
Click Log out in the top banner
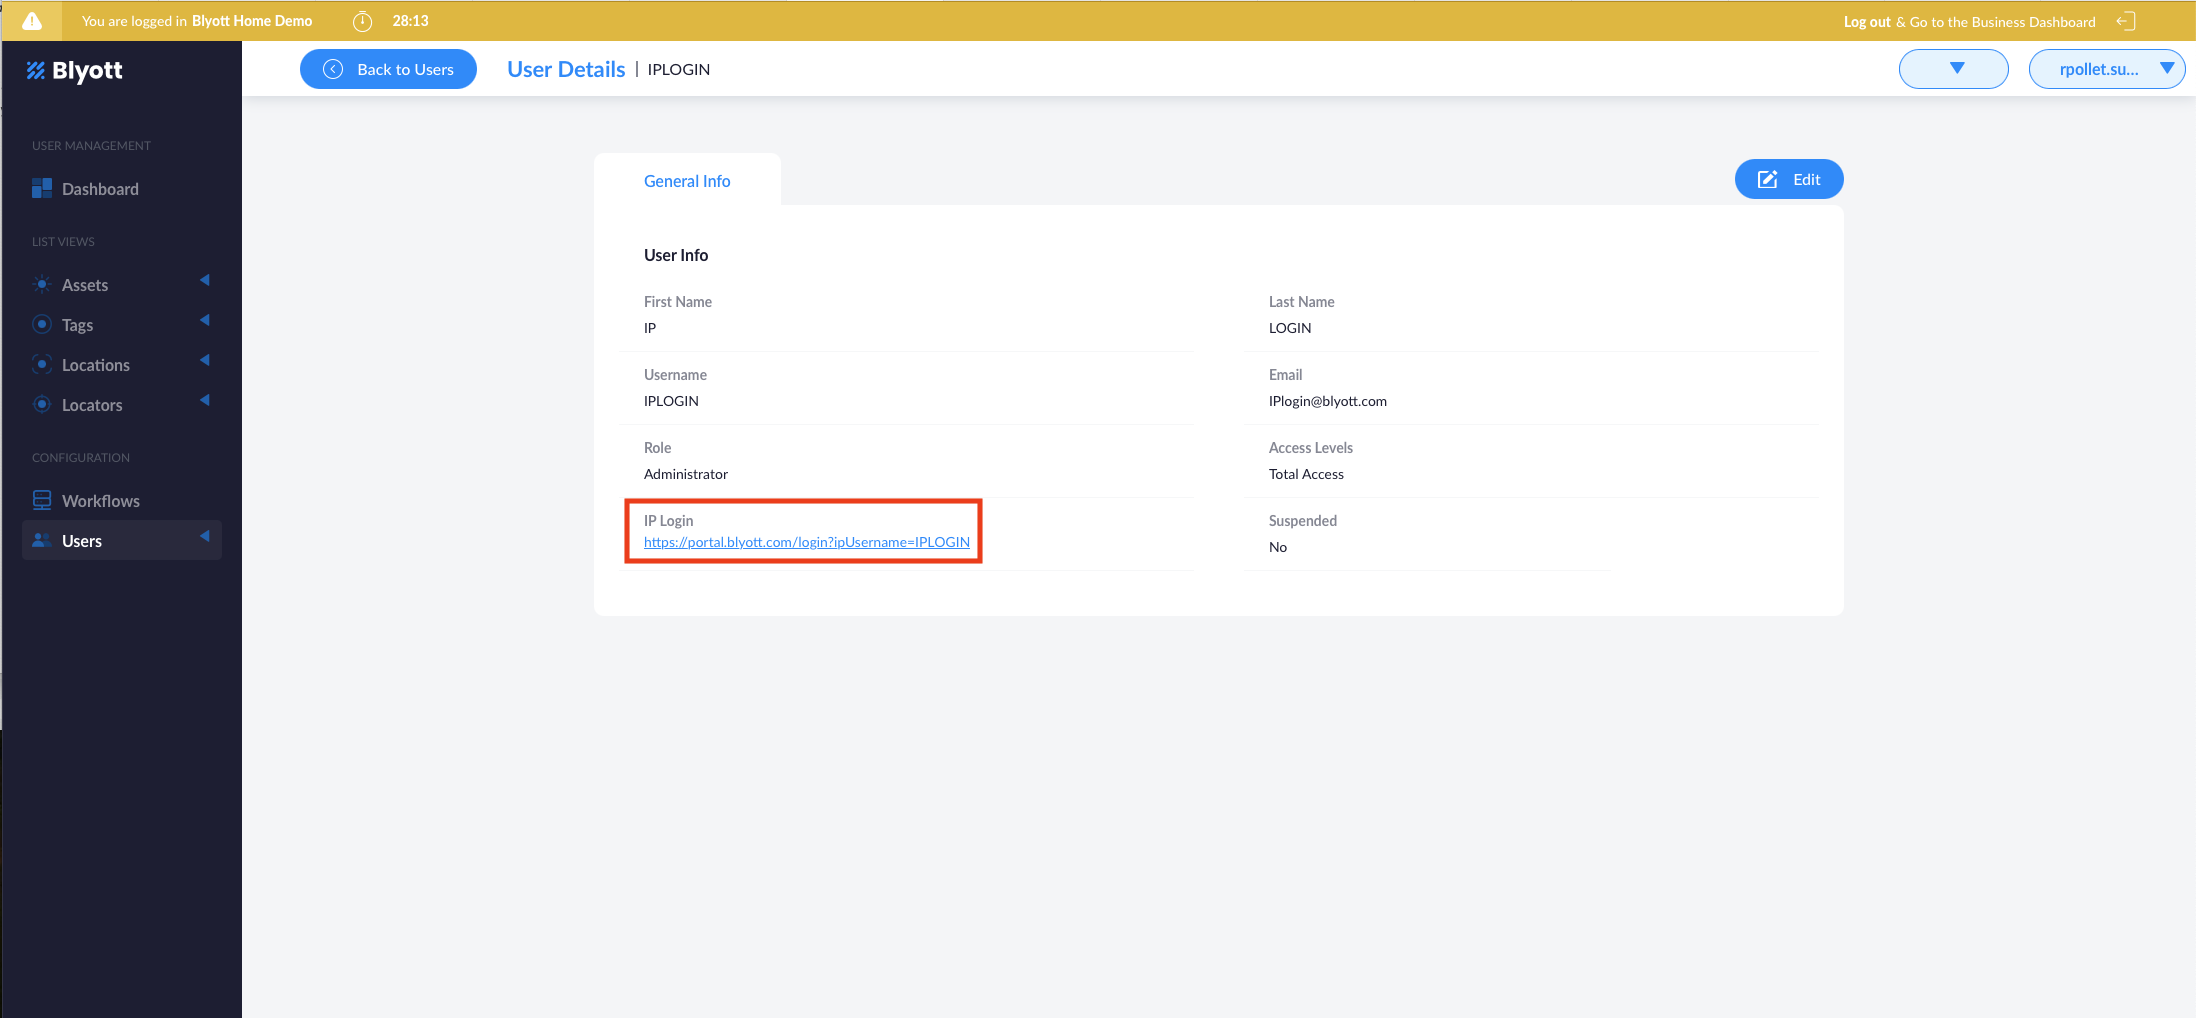tap(1867, 21)
